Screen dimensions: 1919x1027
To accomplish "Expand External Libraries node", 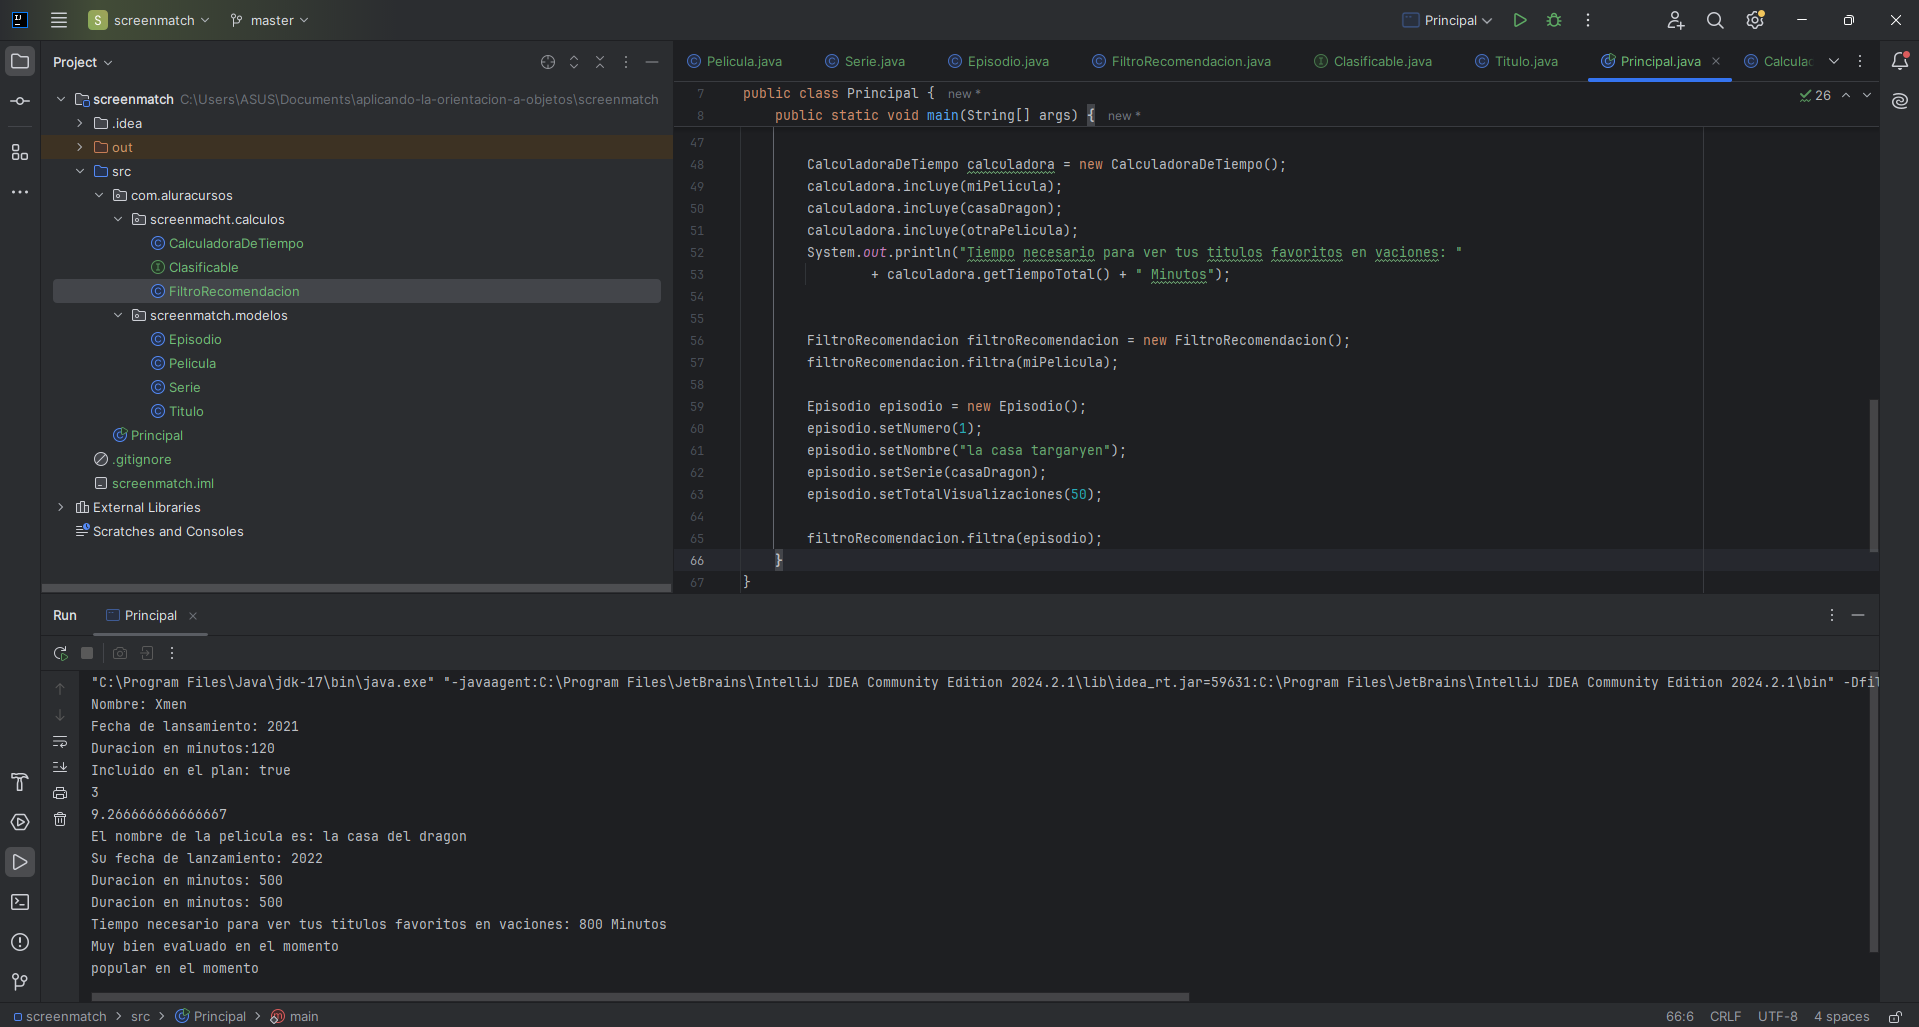I will 61,507.
